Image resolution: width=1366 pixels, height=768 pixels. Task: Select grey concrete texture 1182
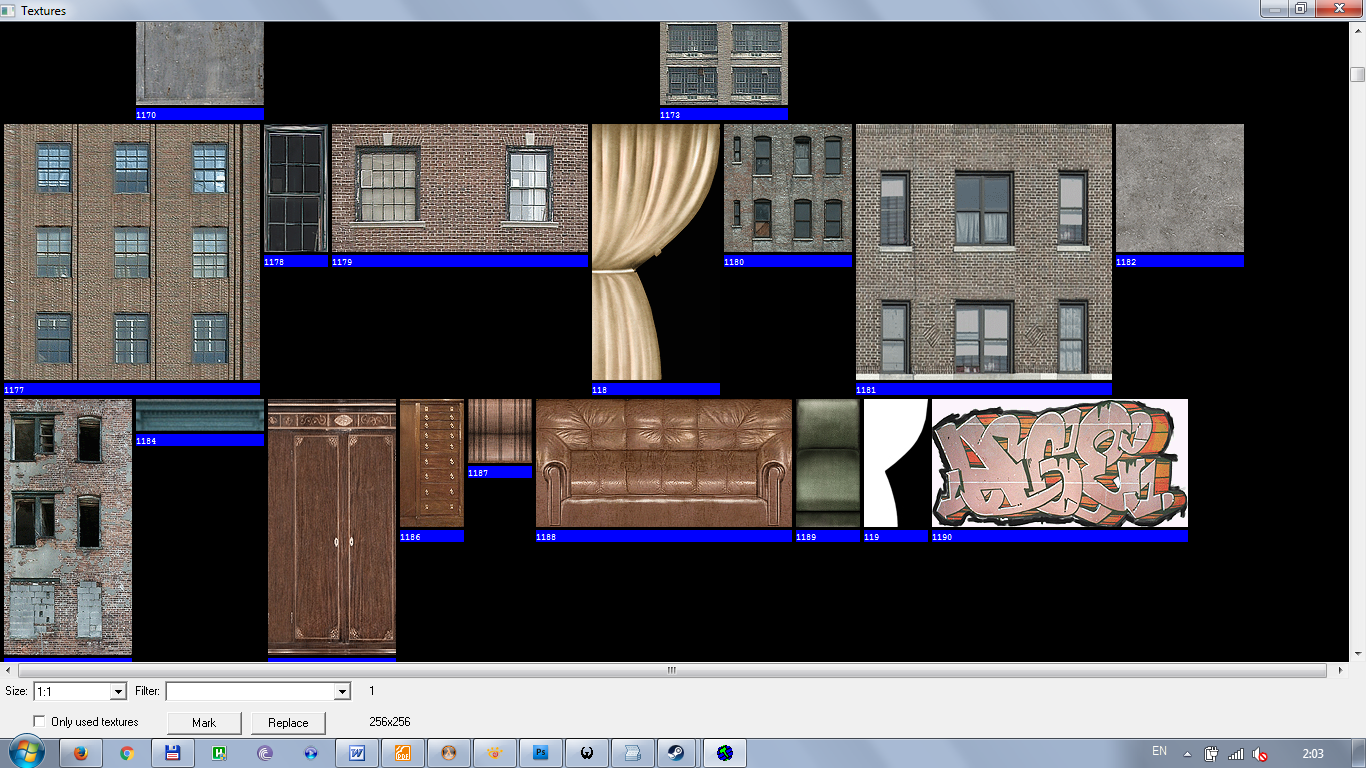click(1180, 188)
